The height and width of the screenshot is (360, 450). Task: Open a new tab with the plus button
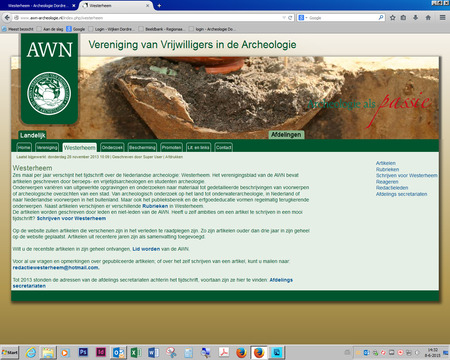coord(159,5)
